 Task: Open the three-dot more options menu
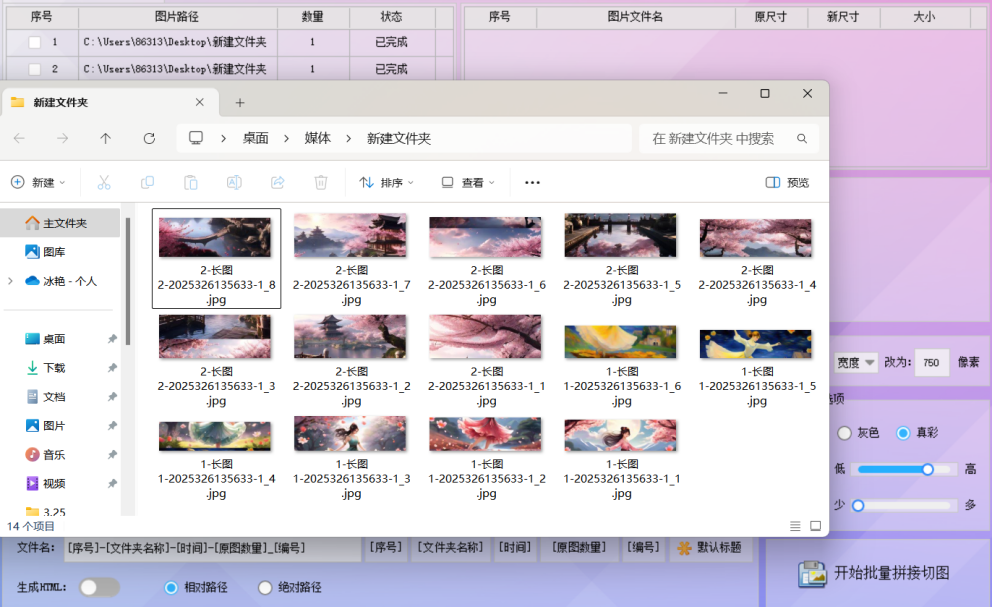pos(532,182)
